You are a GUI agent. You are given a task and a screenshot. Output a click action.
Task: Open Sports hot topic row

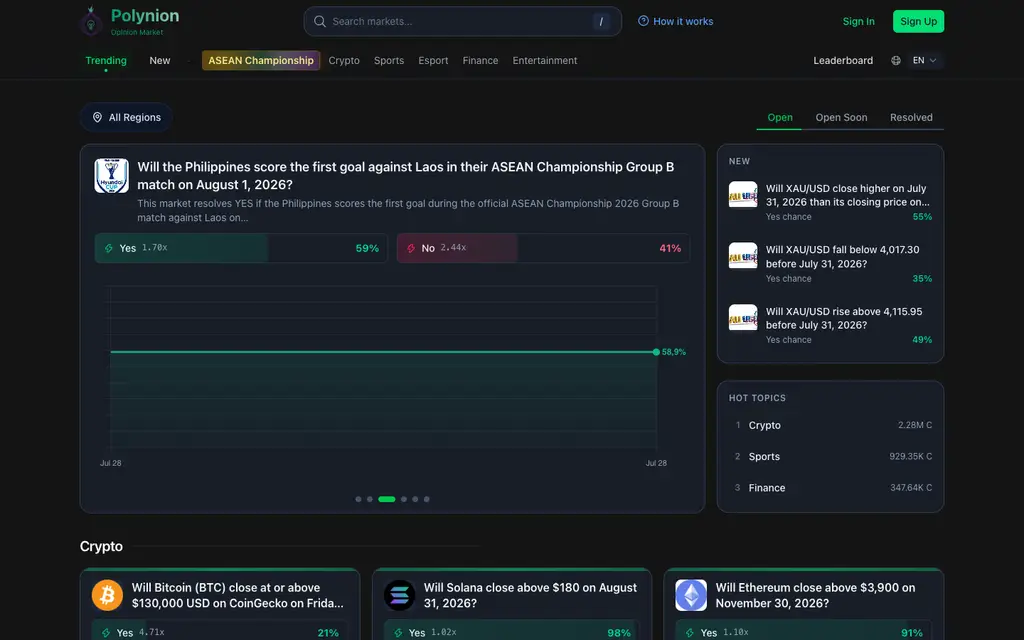pyautogui.click(x=830, y=456)
